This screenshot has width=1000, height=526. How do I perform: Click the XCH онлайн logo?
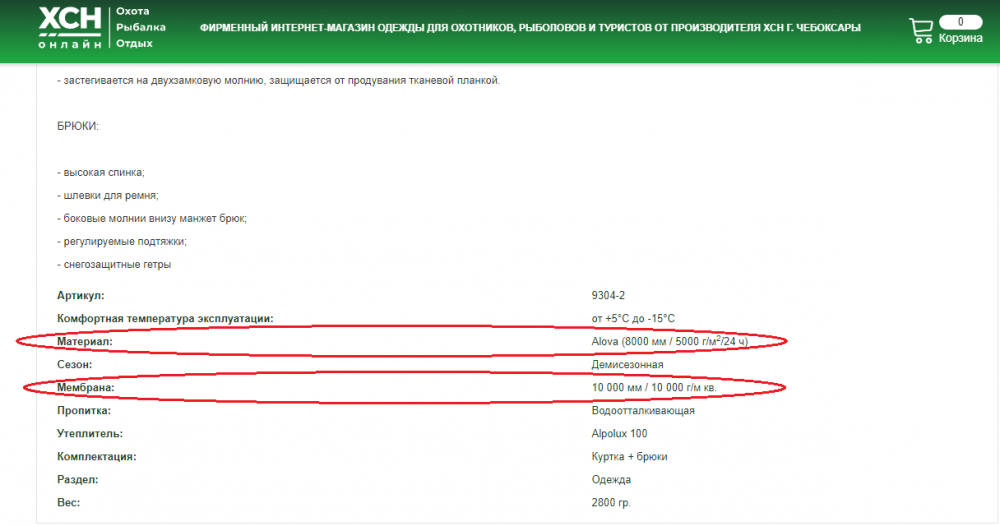click(x=70, y=28)
